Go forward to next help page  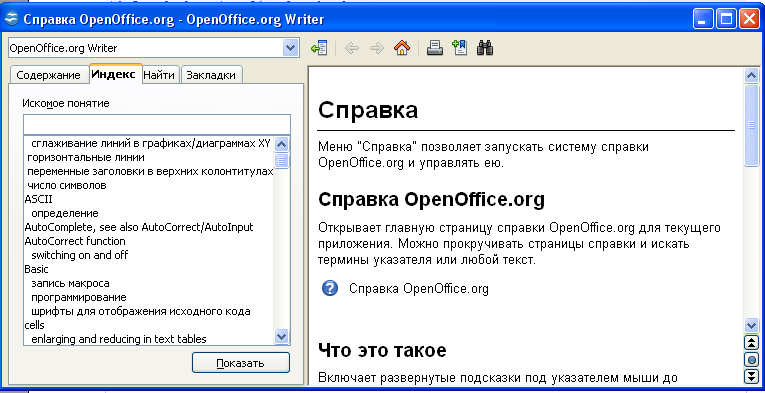(377, 48)
